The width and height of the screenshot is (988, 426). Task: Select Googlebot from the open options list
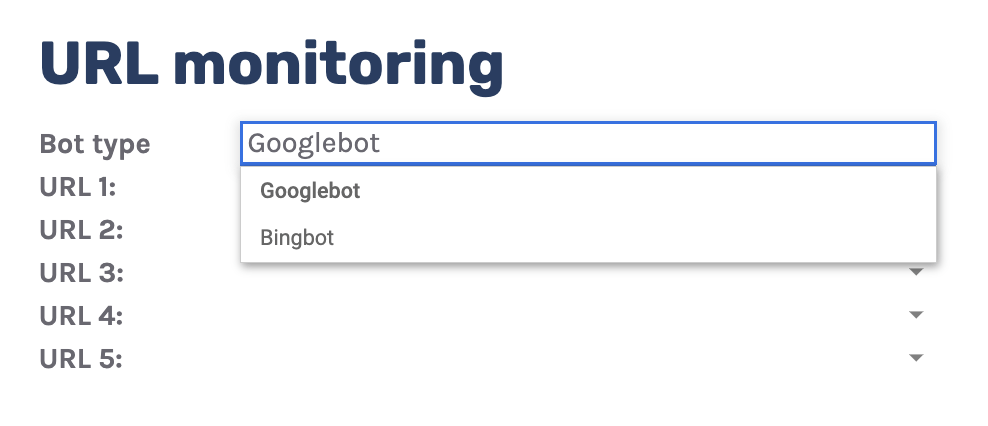point(310,191)
